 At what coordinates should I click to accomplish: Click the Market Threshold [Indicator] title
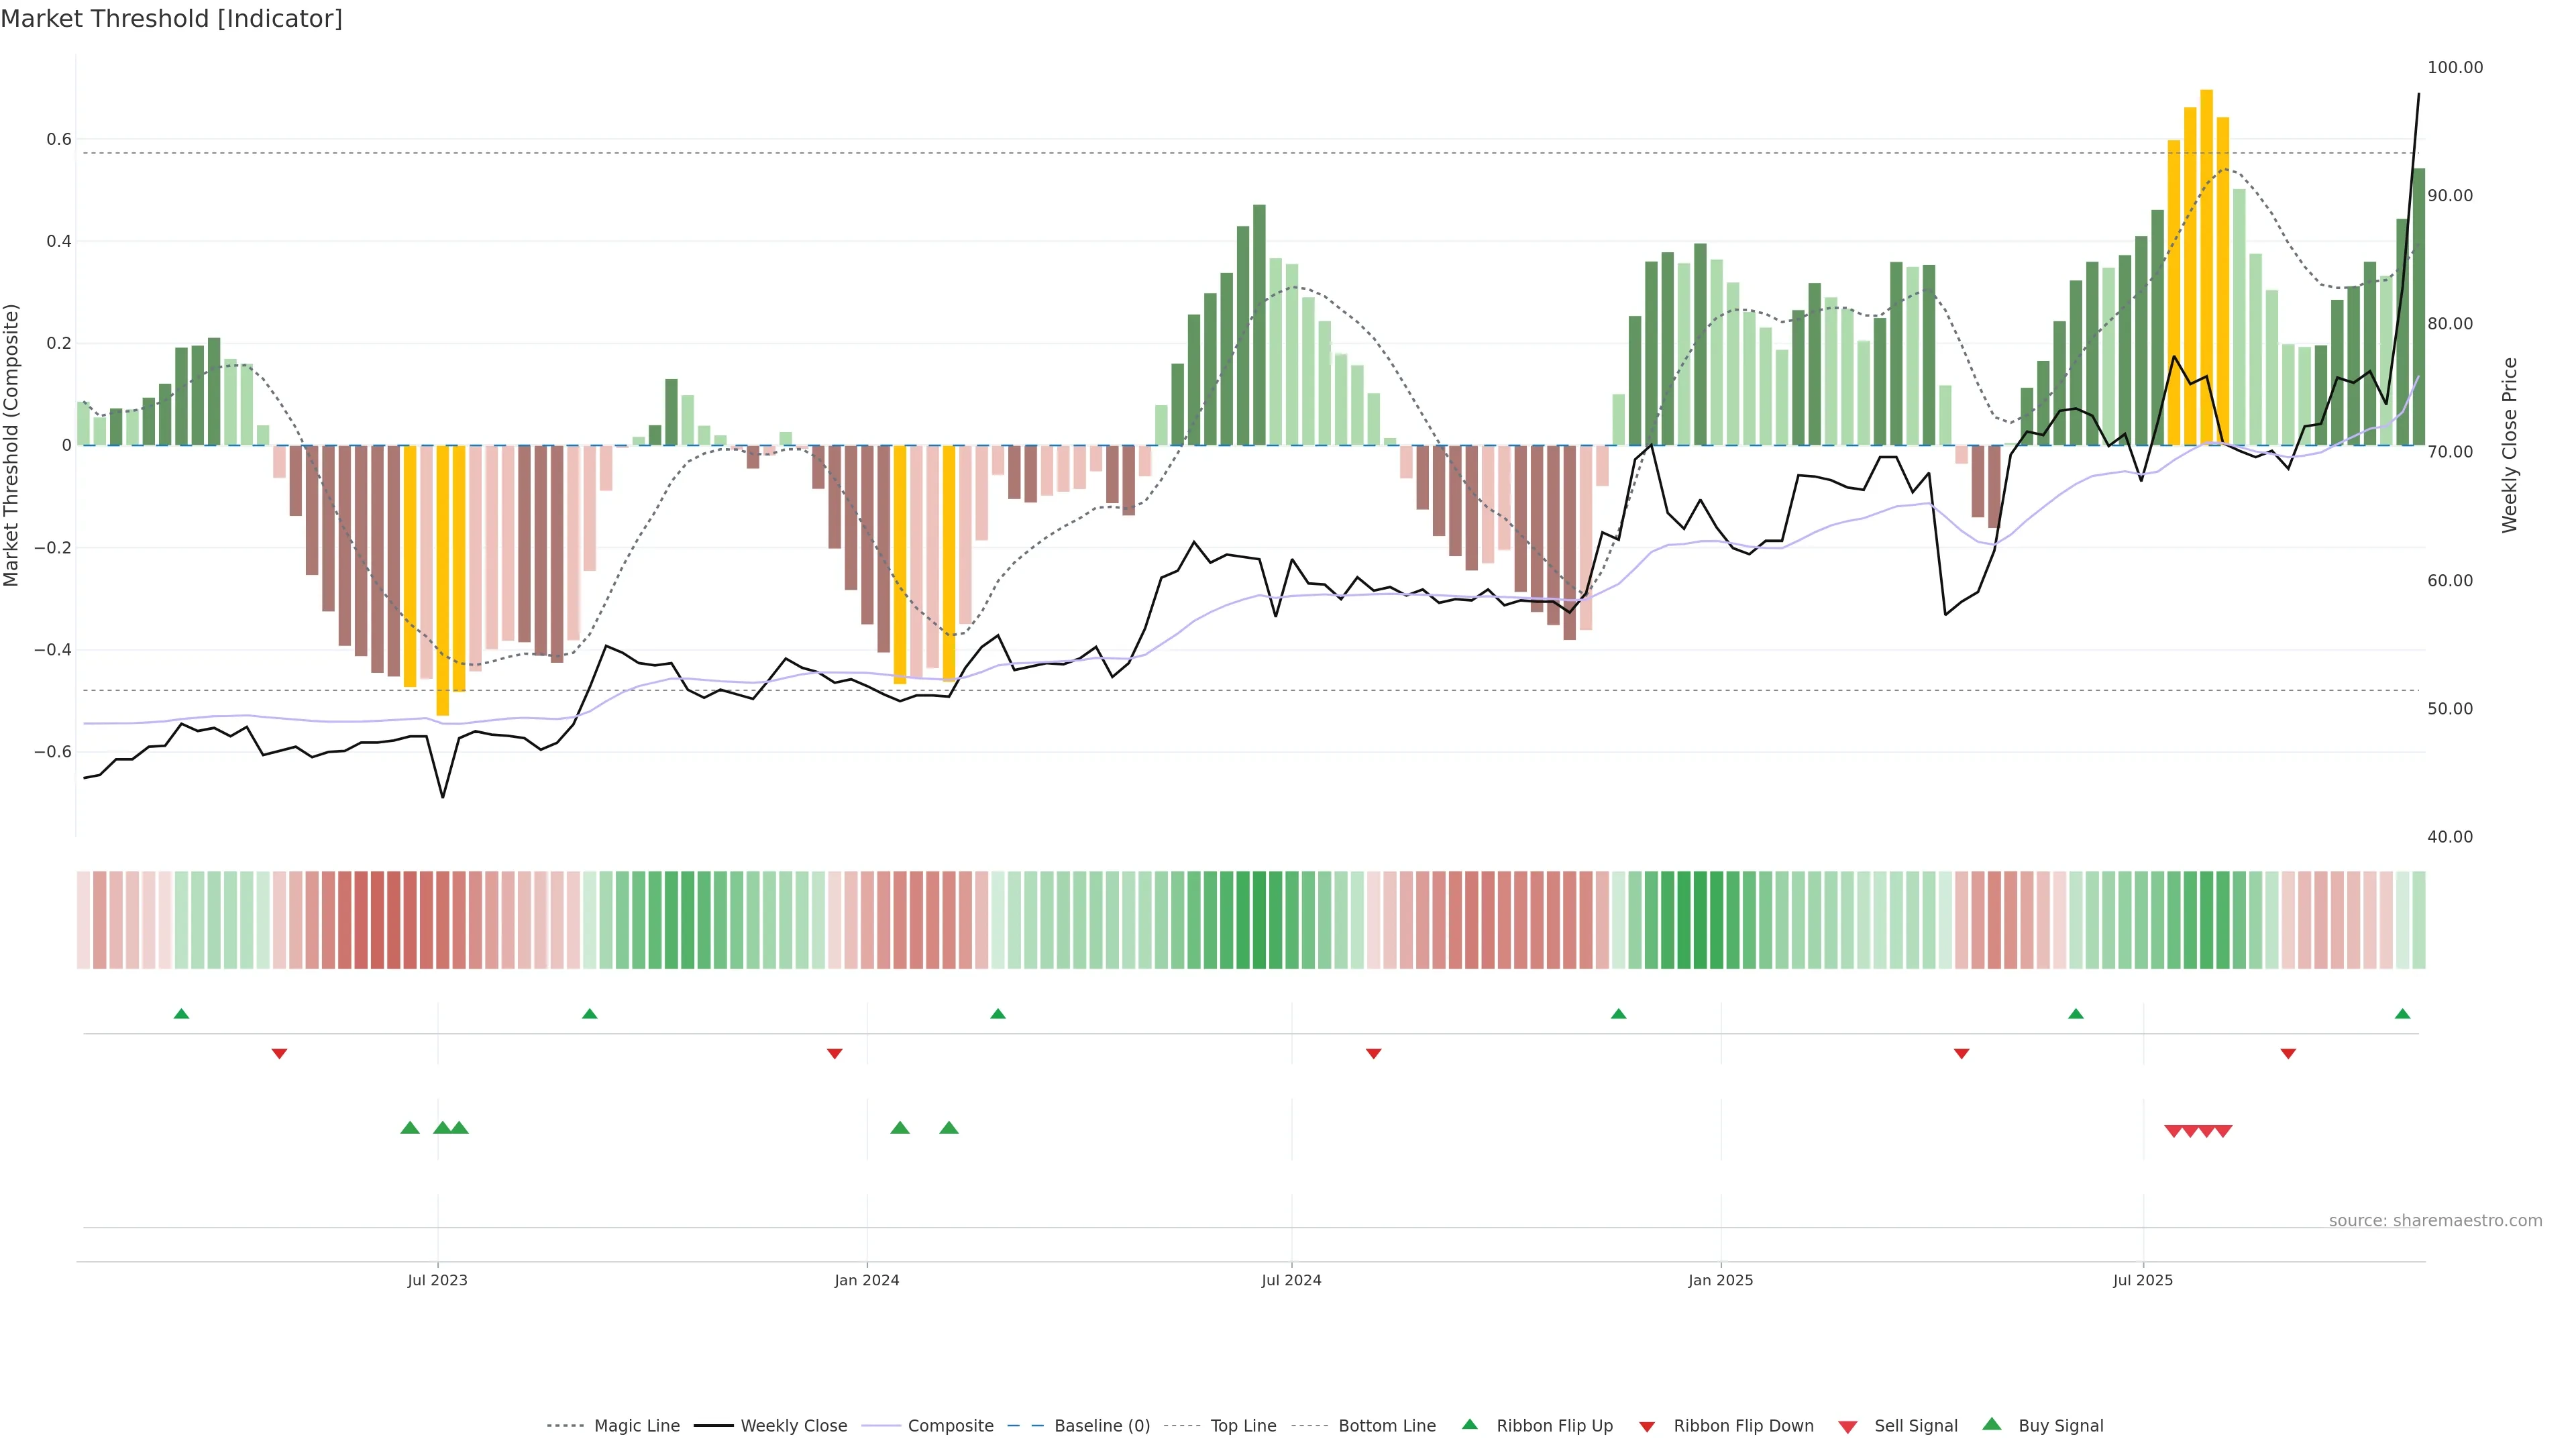(x=171, y=19)
